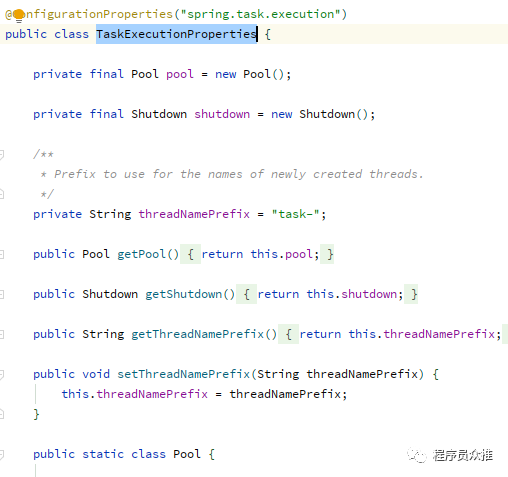508x477 pixels.
Task: Click the threadNamePrefix value right of the equals sign
Action: [285, 394]
